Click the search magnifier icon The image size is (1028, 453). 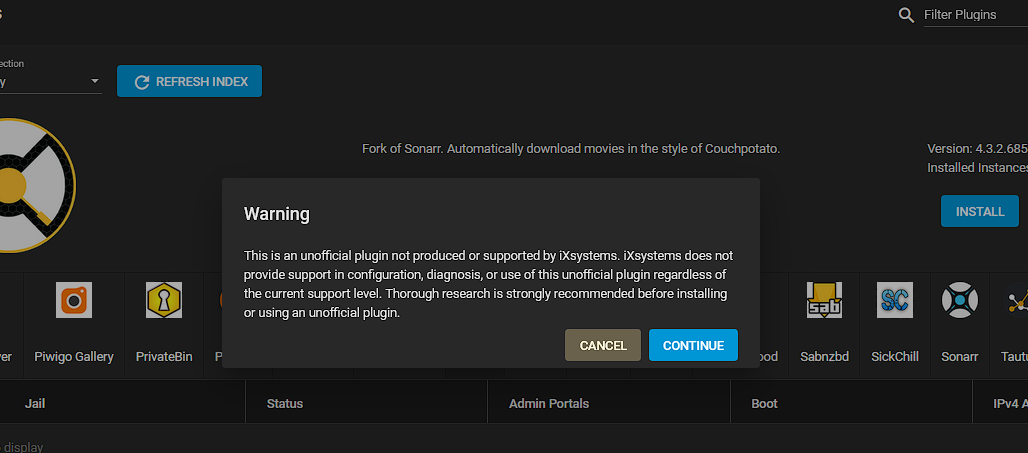tap(906, 15)
